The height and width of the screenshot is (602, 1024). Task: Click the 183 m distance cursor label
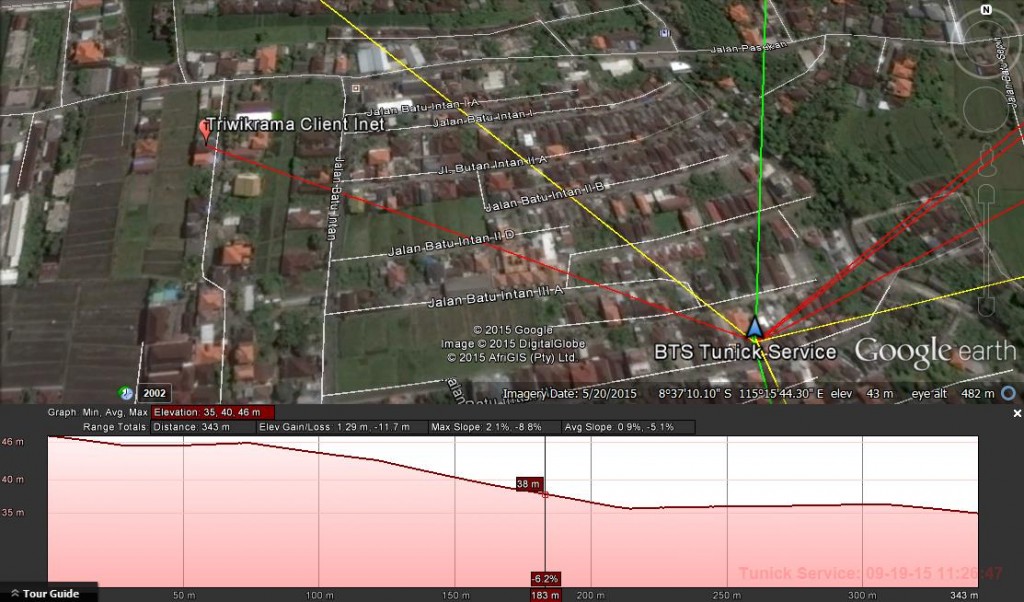click(545, 595)
